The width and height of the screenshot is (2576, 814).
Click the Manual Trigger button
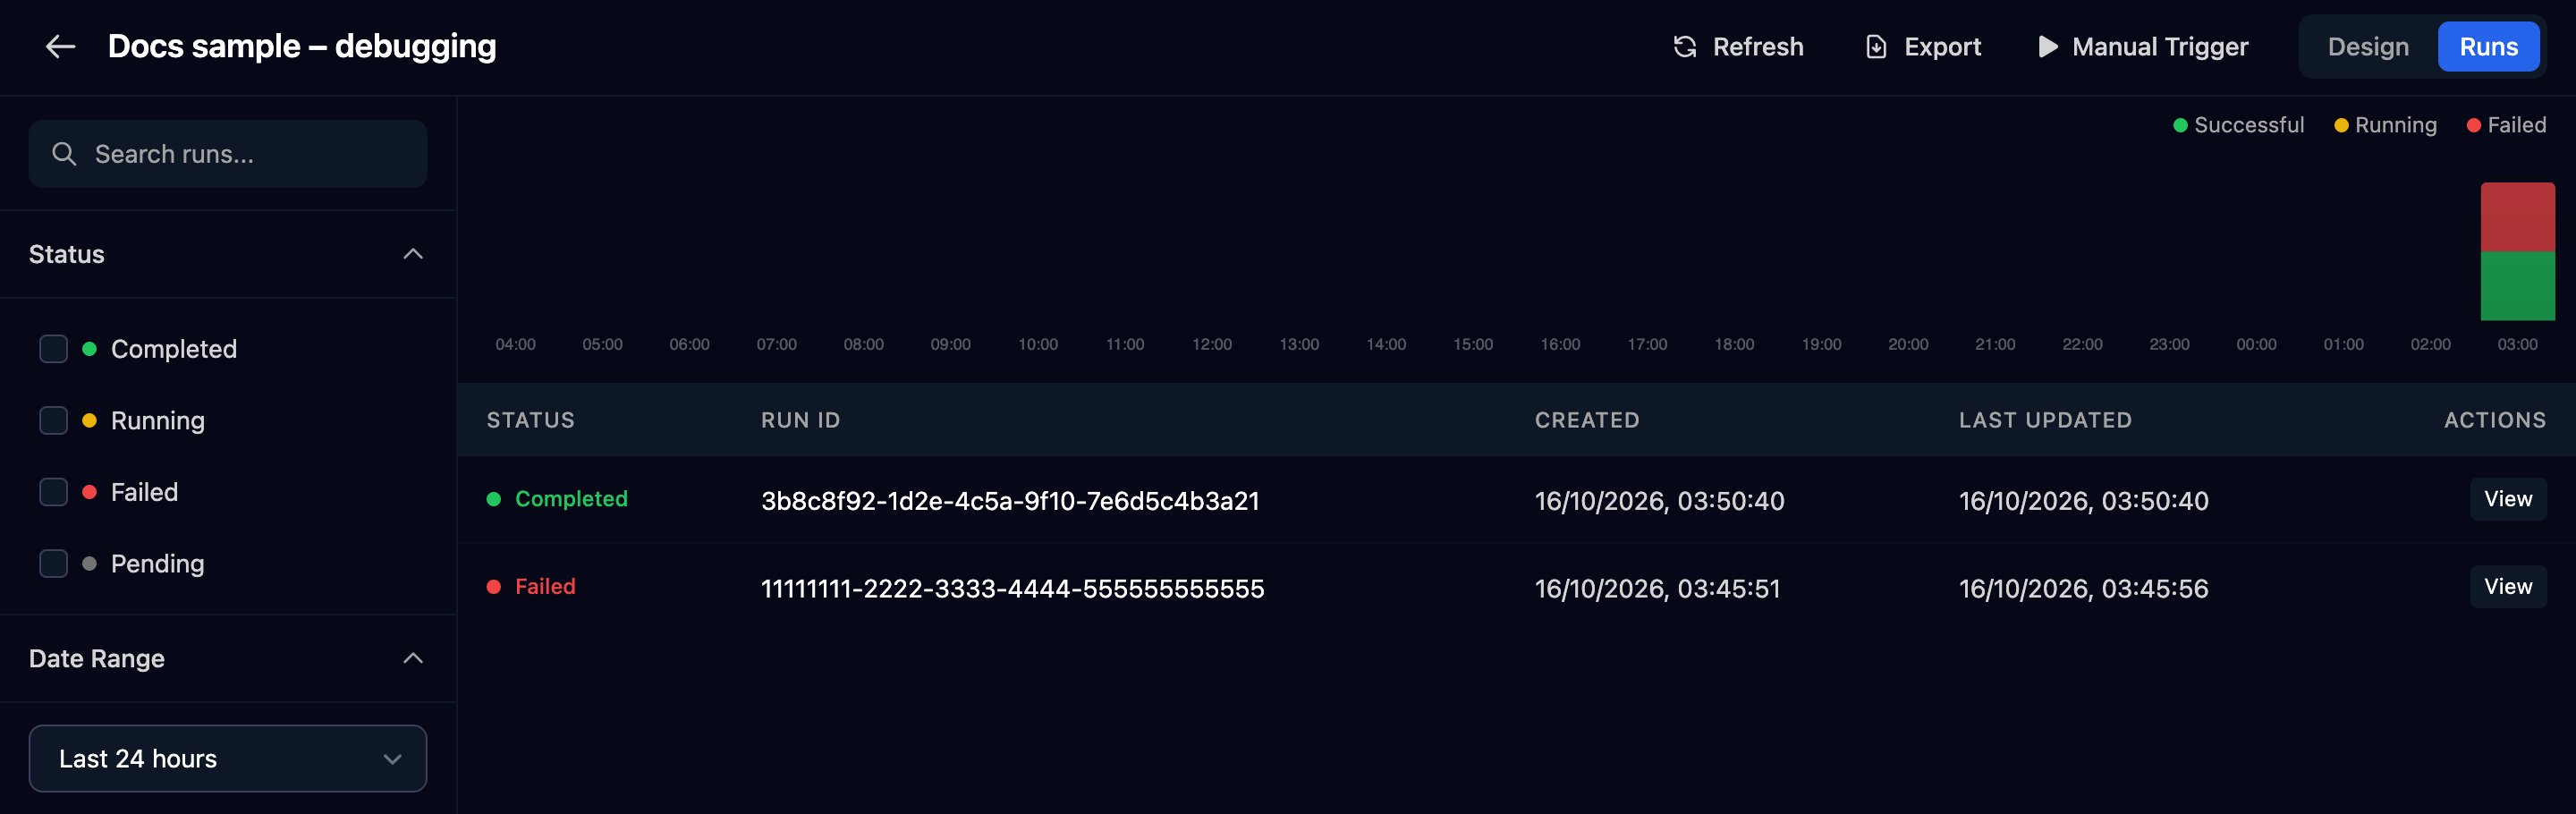(x=2143, y=47)
